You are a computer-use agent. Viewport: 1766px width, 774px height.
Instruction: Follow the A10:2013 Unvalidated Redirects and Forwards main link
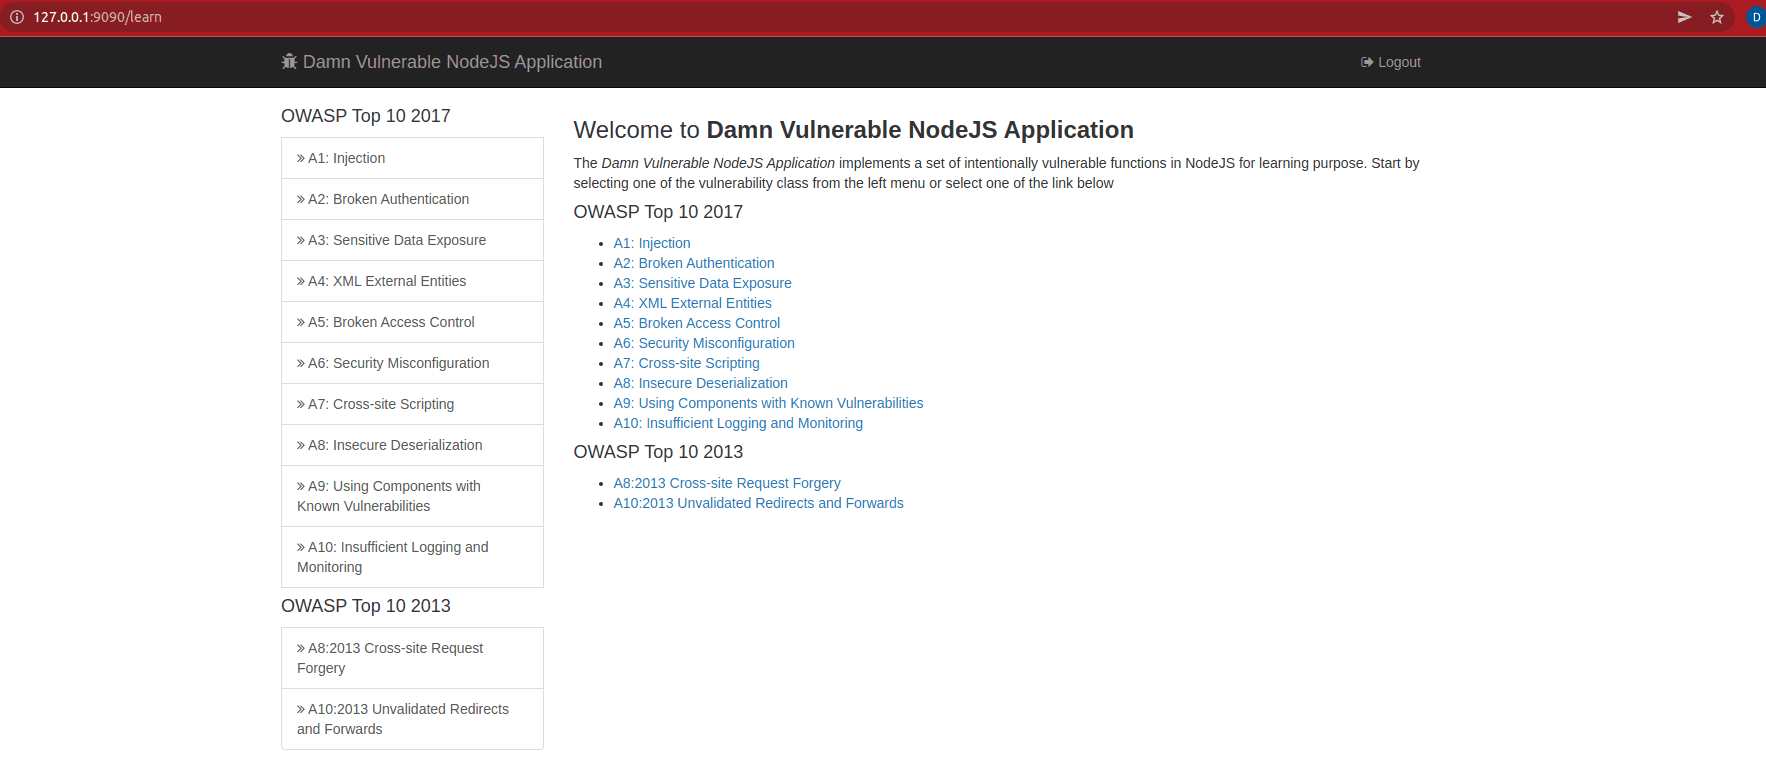(x=759, y=503)
